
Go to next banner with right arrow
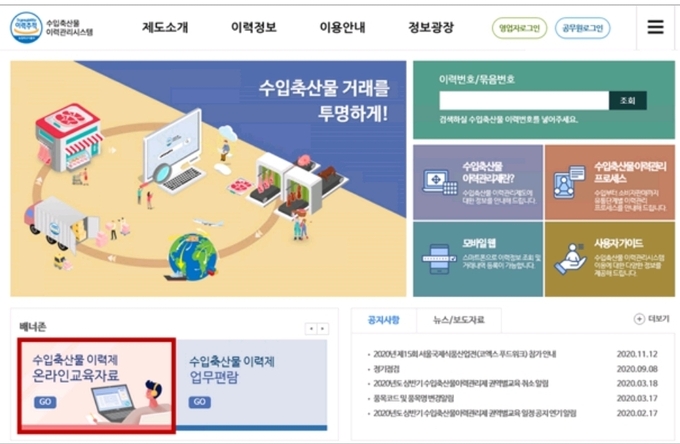point(323,329)
